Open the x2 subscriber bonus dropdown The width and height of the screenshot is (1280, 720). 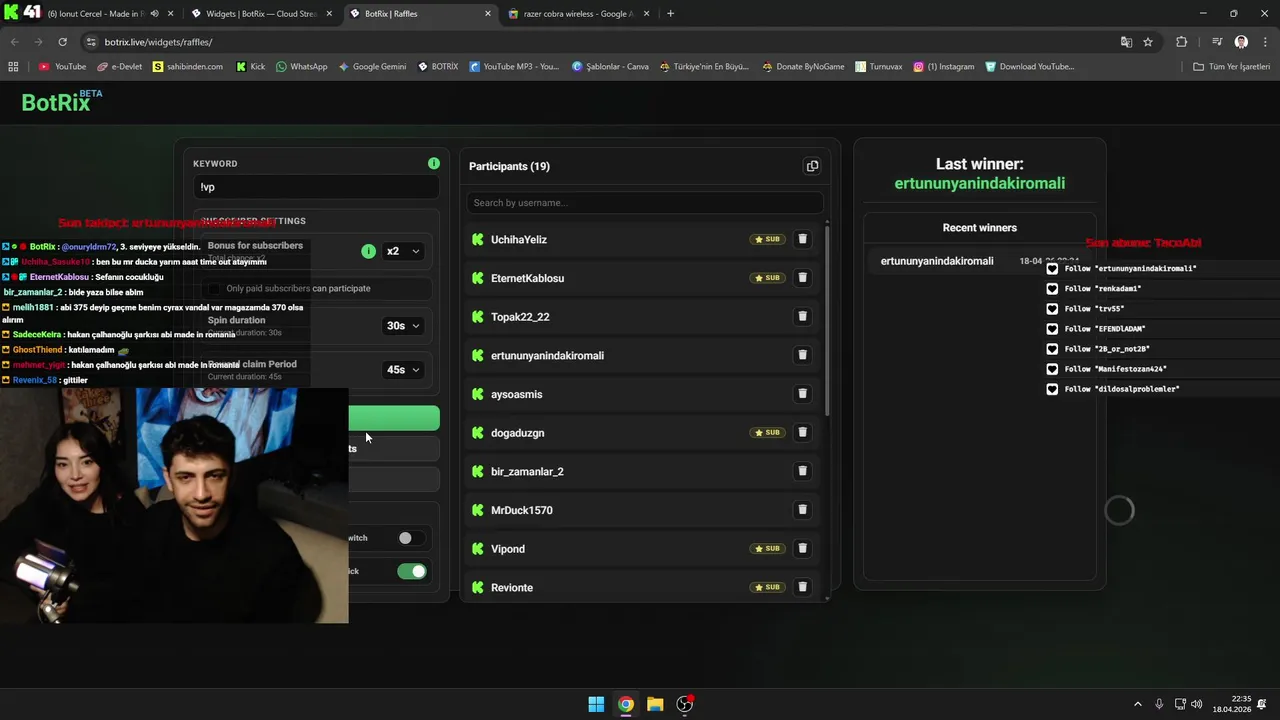tap(404, 251)
